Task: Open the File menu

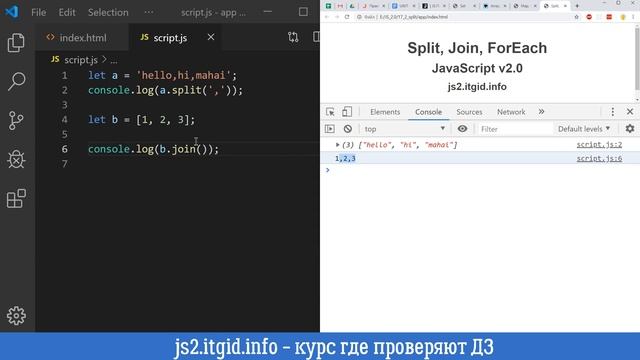Action: [x=39, y=12]
